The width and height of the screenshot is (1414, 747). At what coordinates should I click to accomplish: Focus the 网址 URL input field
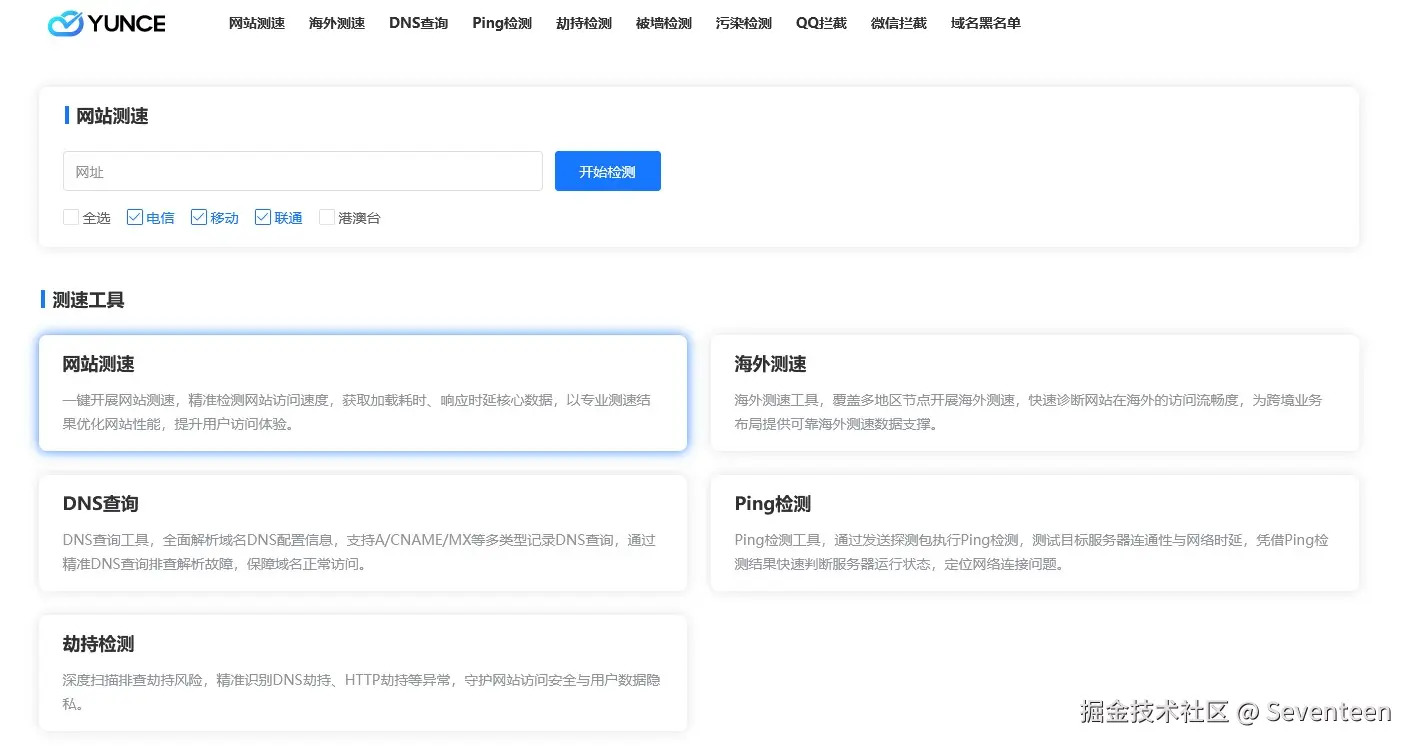303,171
